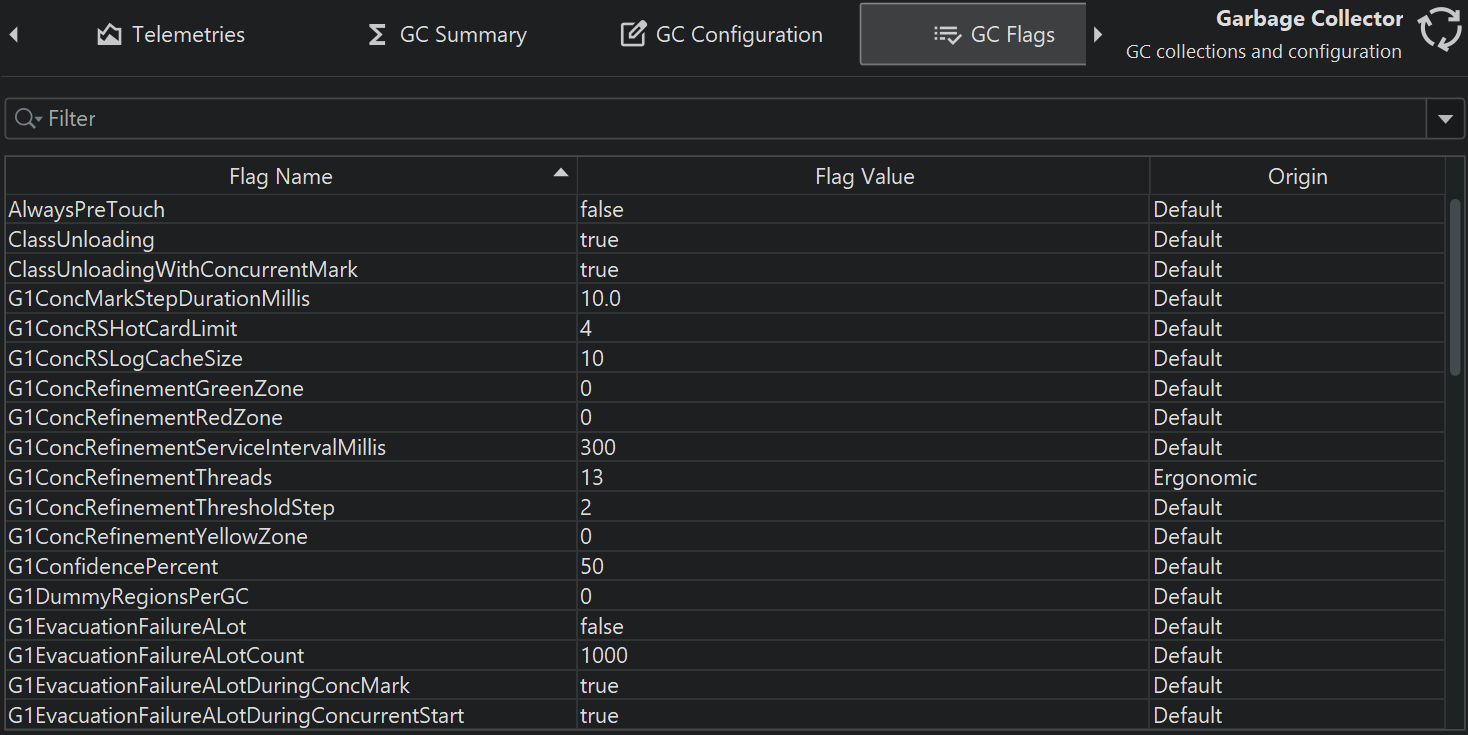Screen dimensions: 1468x735
Task: Open the filter options dropdown arrow
Action: click(1444, 119)
